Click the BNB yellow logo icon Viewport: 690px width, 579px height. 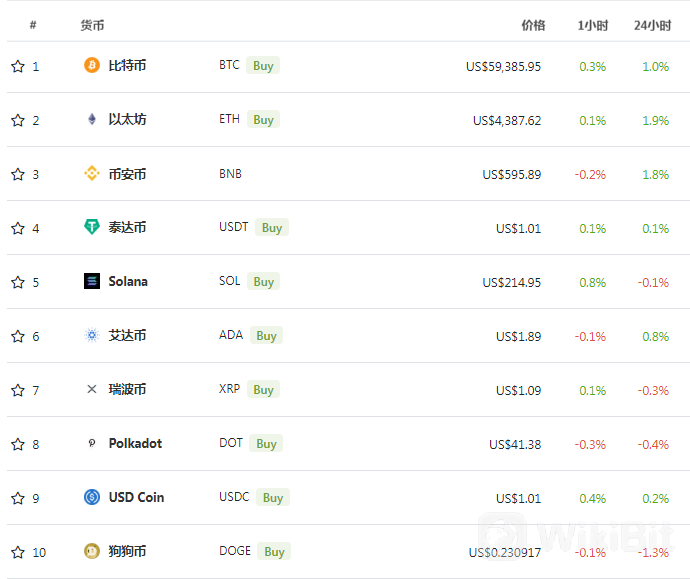pos(92,173)
